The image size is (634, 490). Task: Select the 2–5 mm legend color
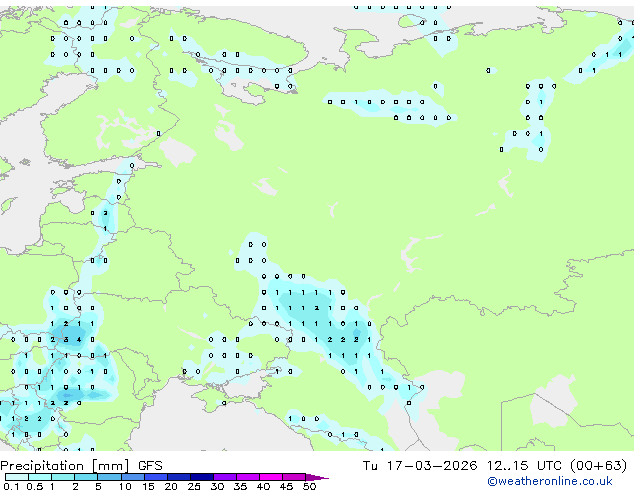pyautogui.click(x=86, y=477)
